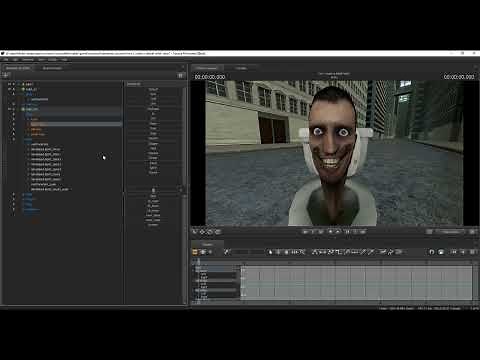Image resolution: width=480 pixels, height=360 pixels.
Task: Activate the fourth viewport manipulator icon
Action: (x=218, y=231)
